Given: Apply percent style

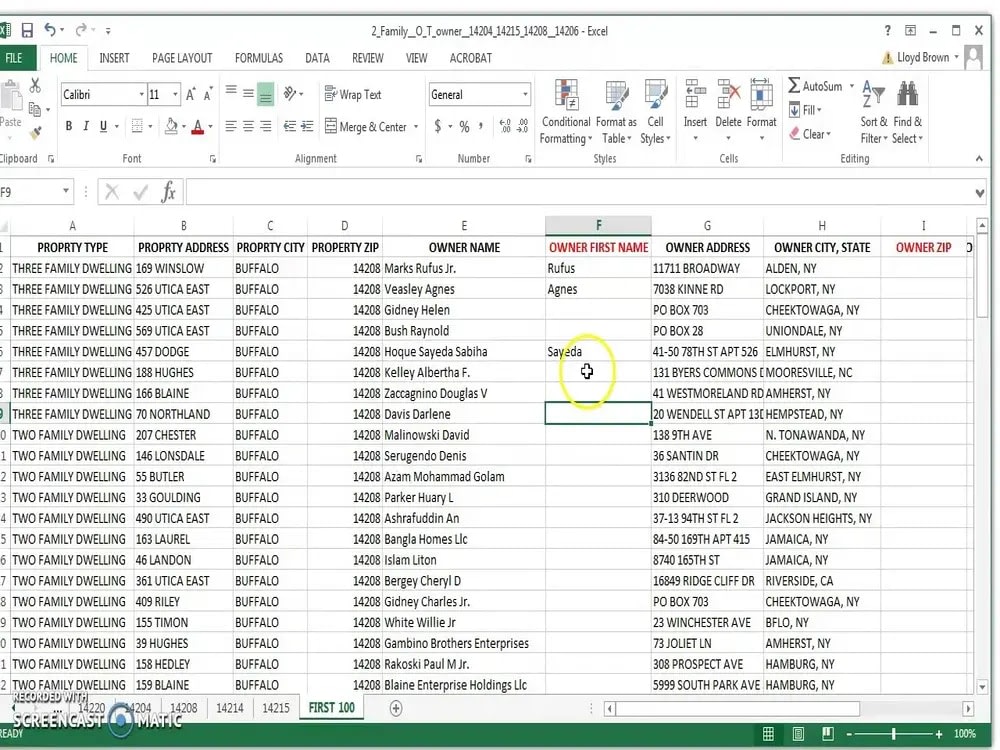Looking at the screenshot, I should tap(464, 126).
